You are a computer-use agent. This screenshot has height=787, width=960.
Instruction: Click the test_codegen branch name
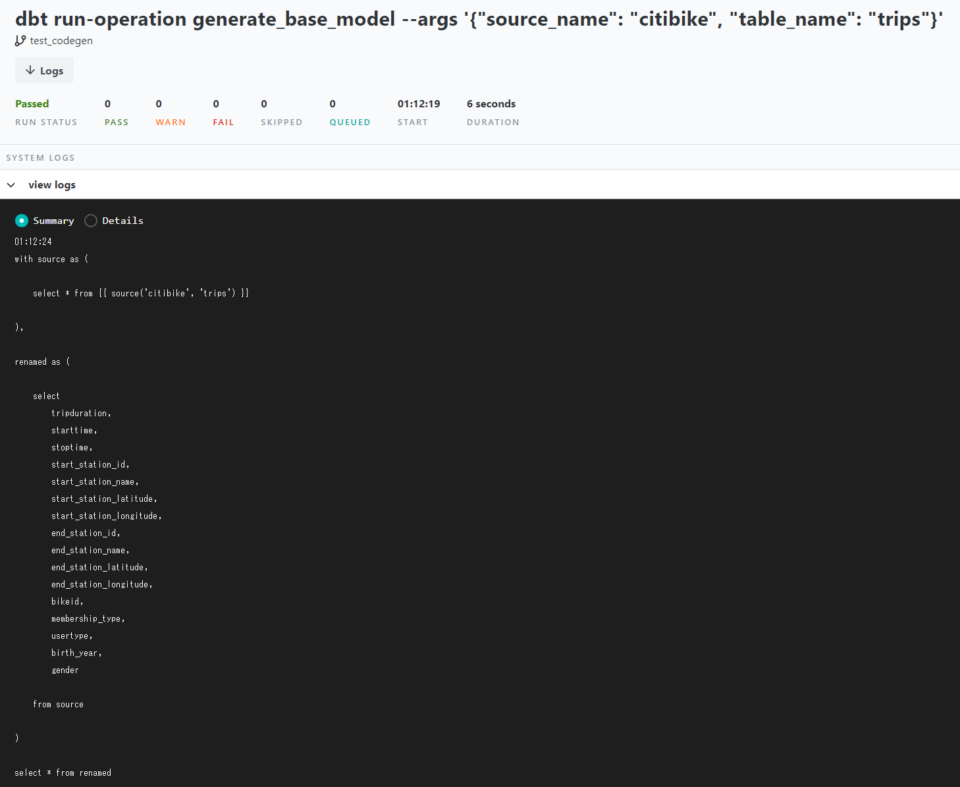coord(61,40)
